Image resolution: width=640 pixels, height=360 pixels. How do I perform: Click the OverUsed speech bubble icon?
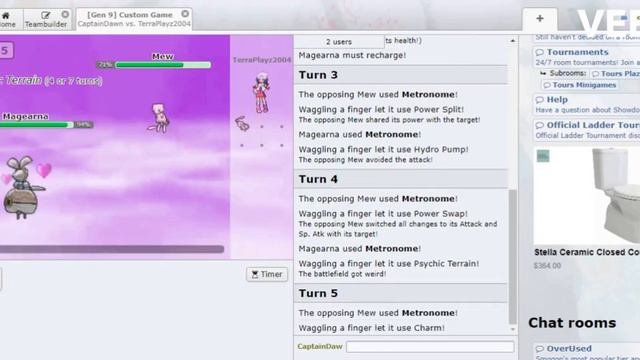pos(540,349)
